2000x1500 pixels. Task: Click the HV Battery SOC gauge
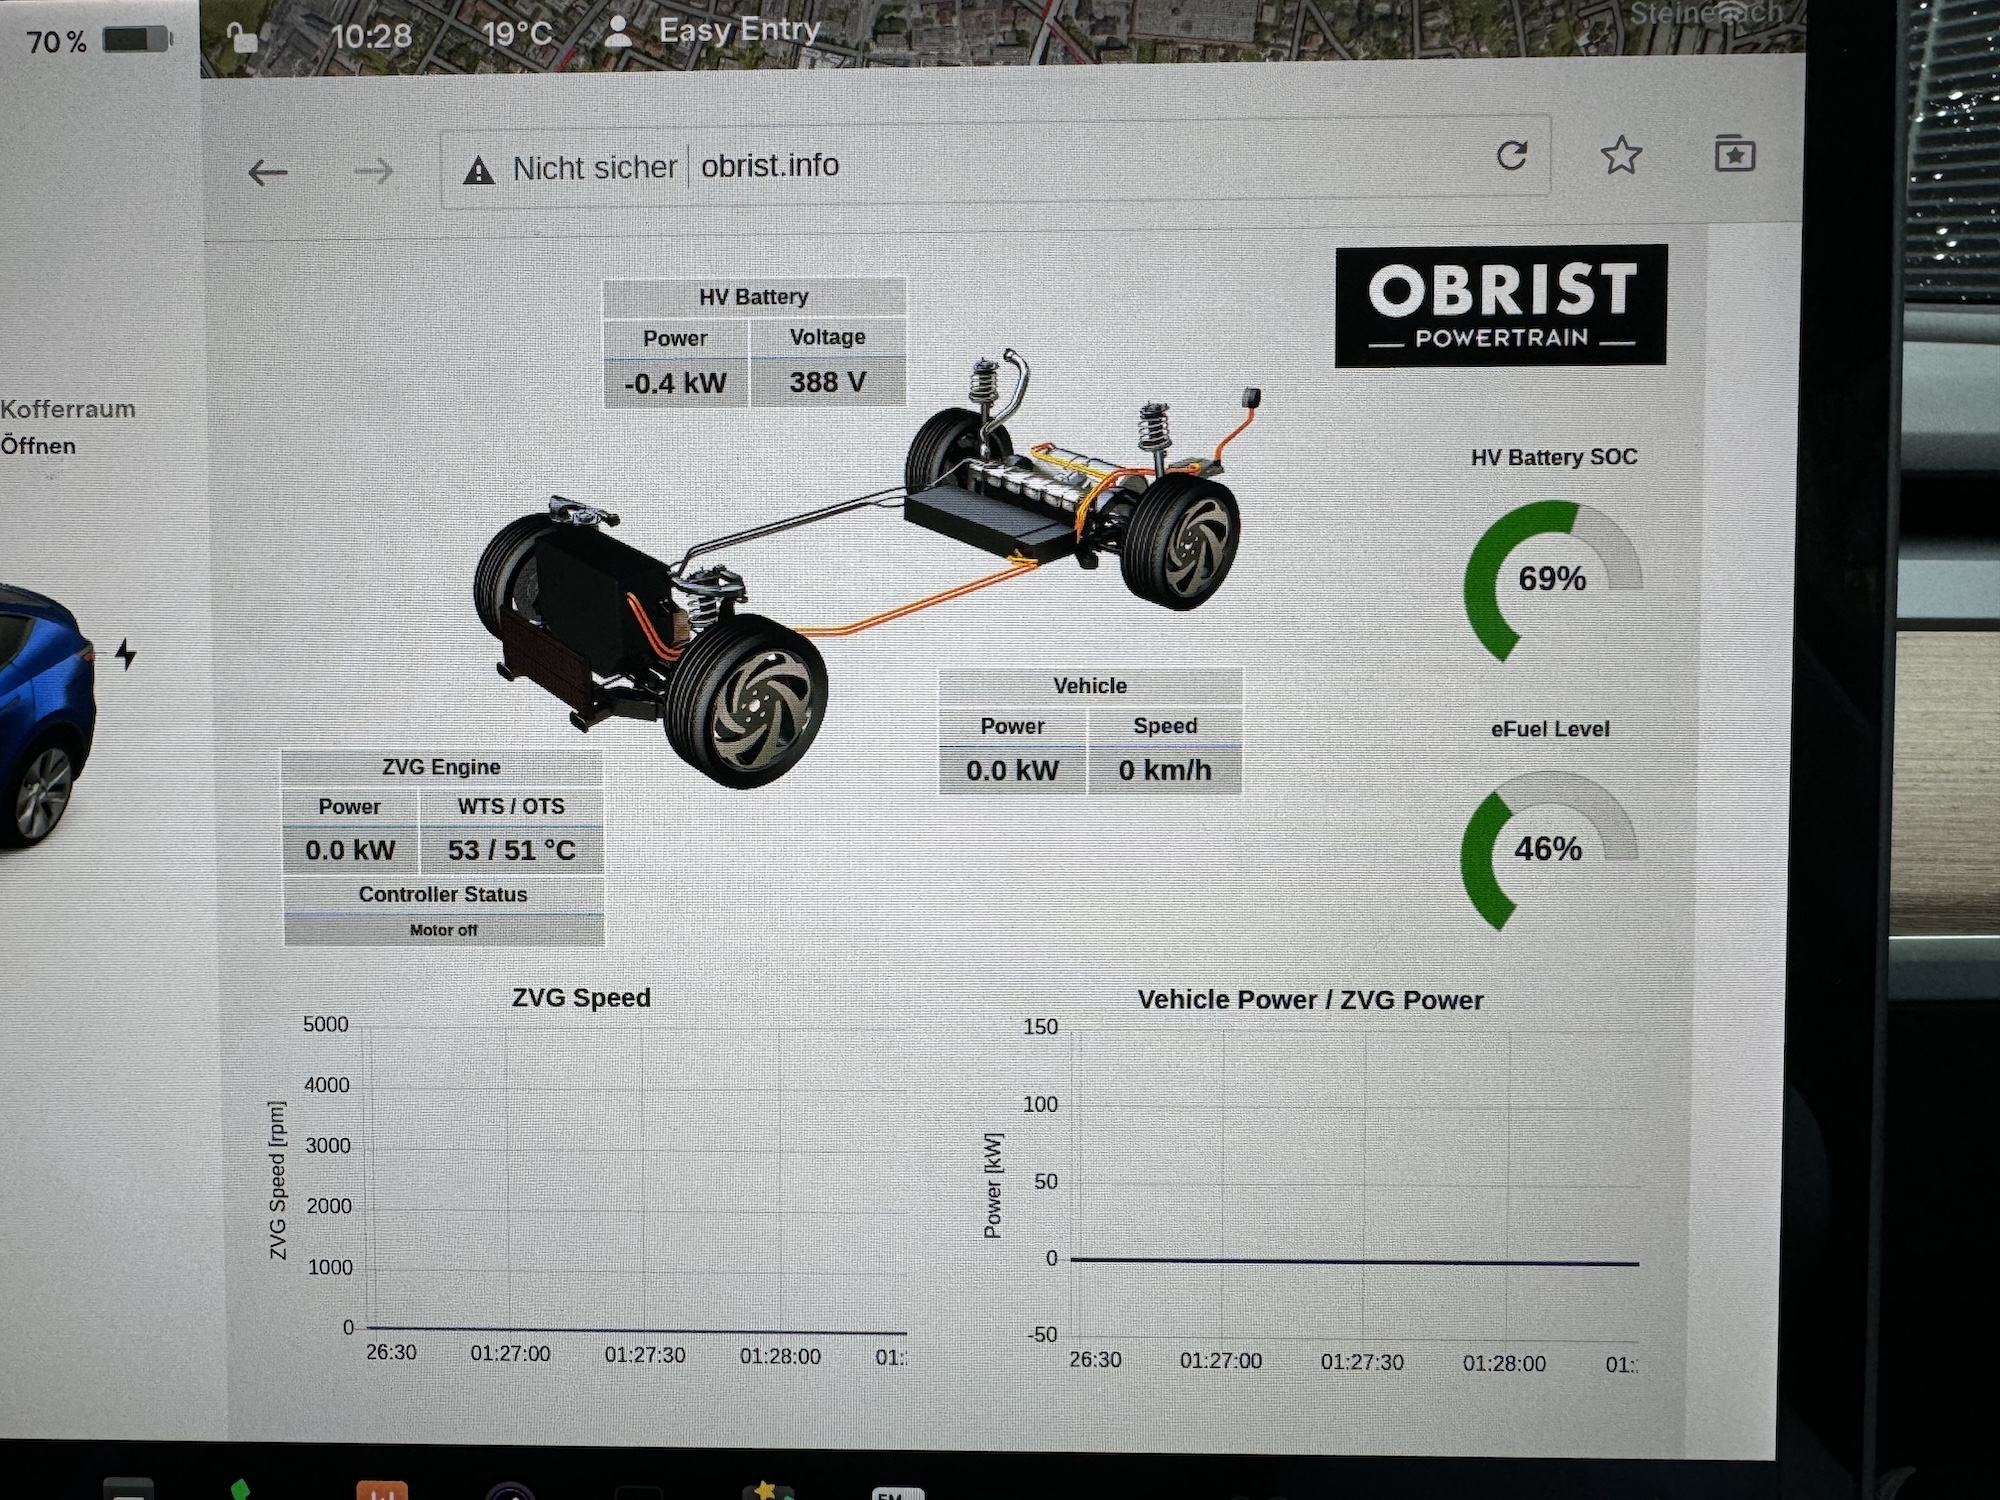1551,578
